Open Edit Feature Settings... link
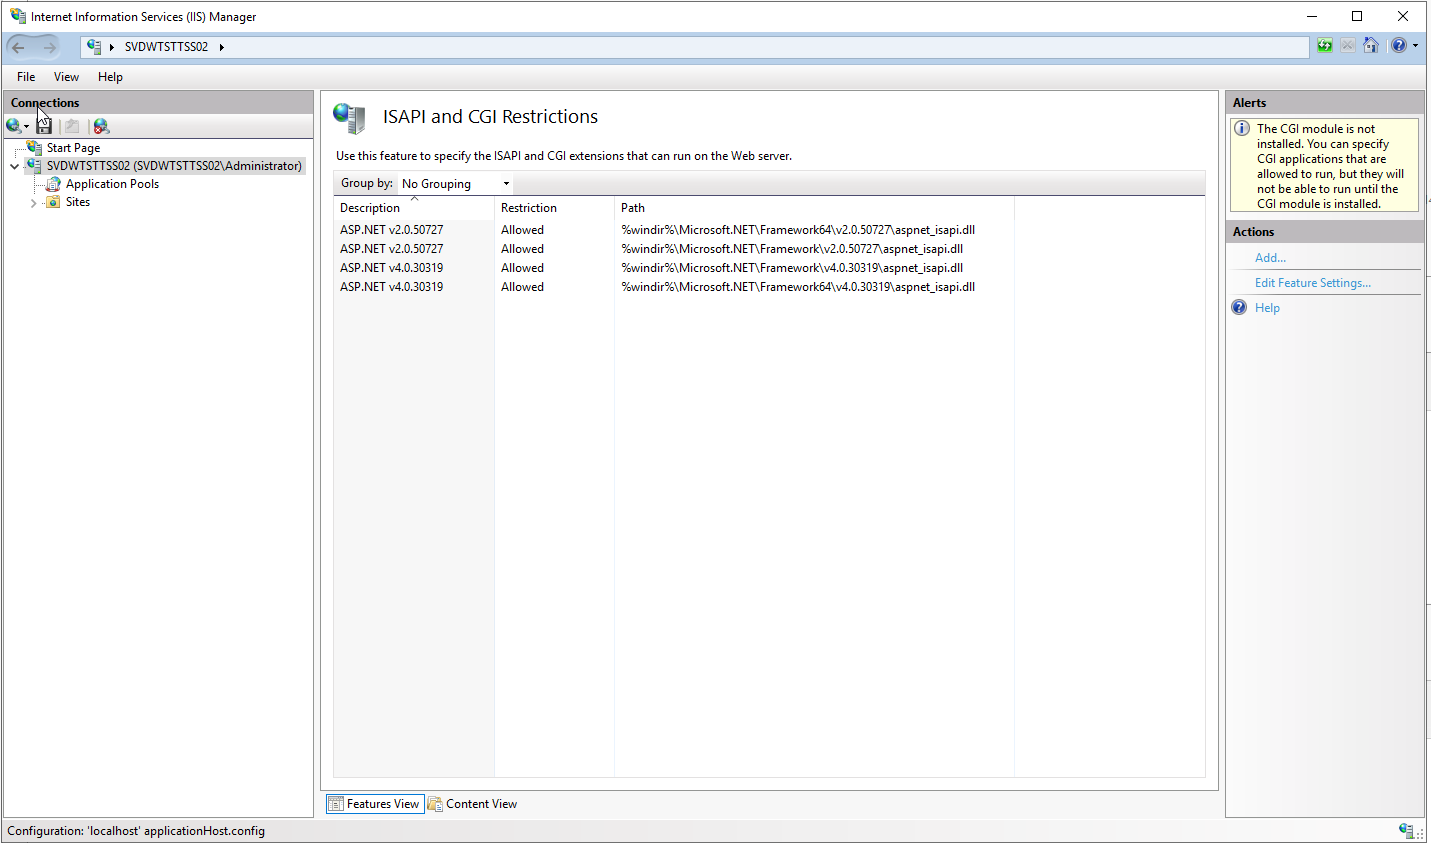Viewport: 1431px width, 843px height. click(x=1313, y=283)
